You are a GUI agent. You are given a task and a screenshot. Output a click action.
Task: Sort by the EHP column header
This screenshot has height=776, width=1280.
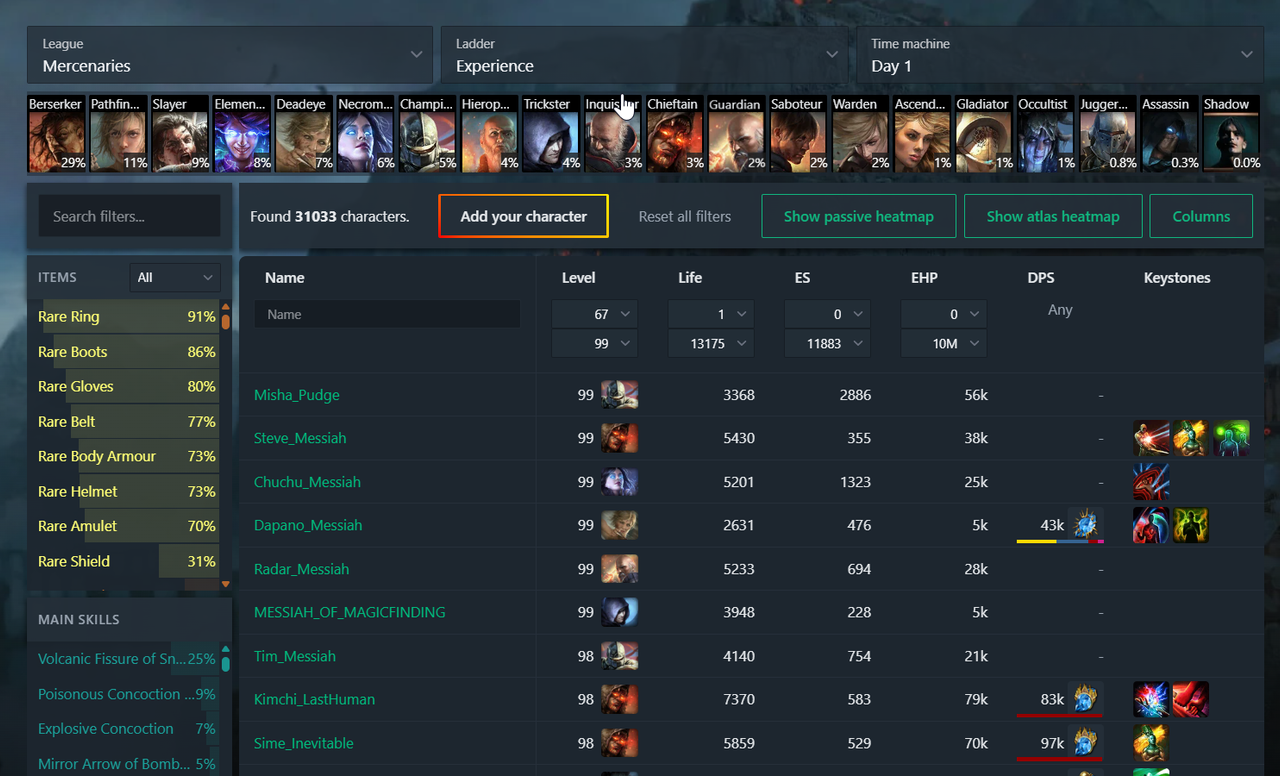[924, 278]
